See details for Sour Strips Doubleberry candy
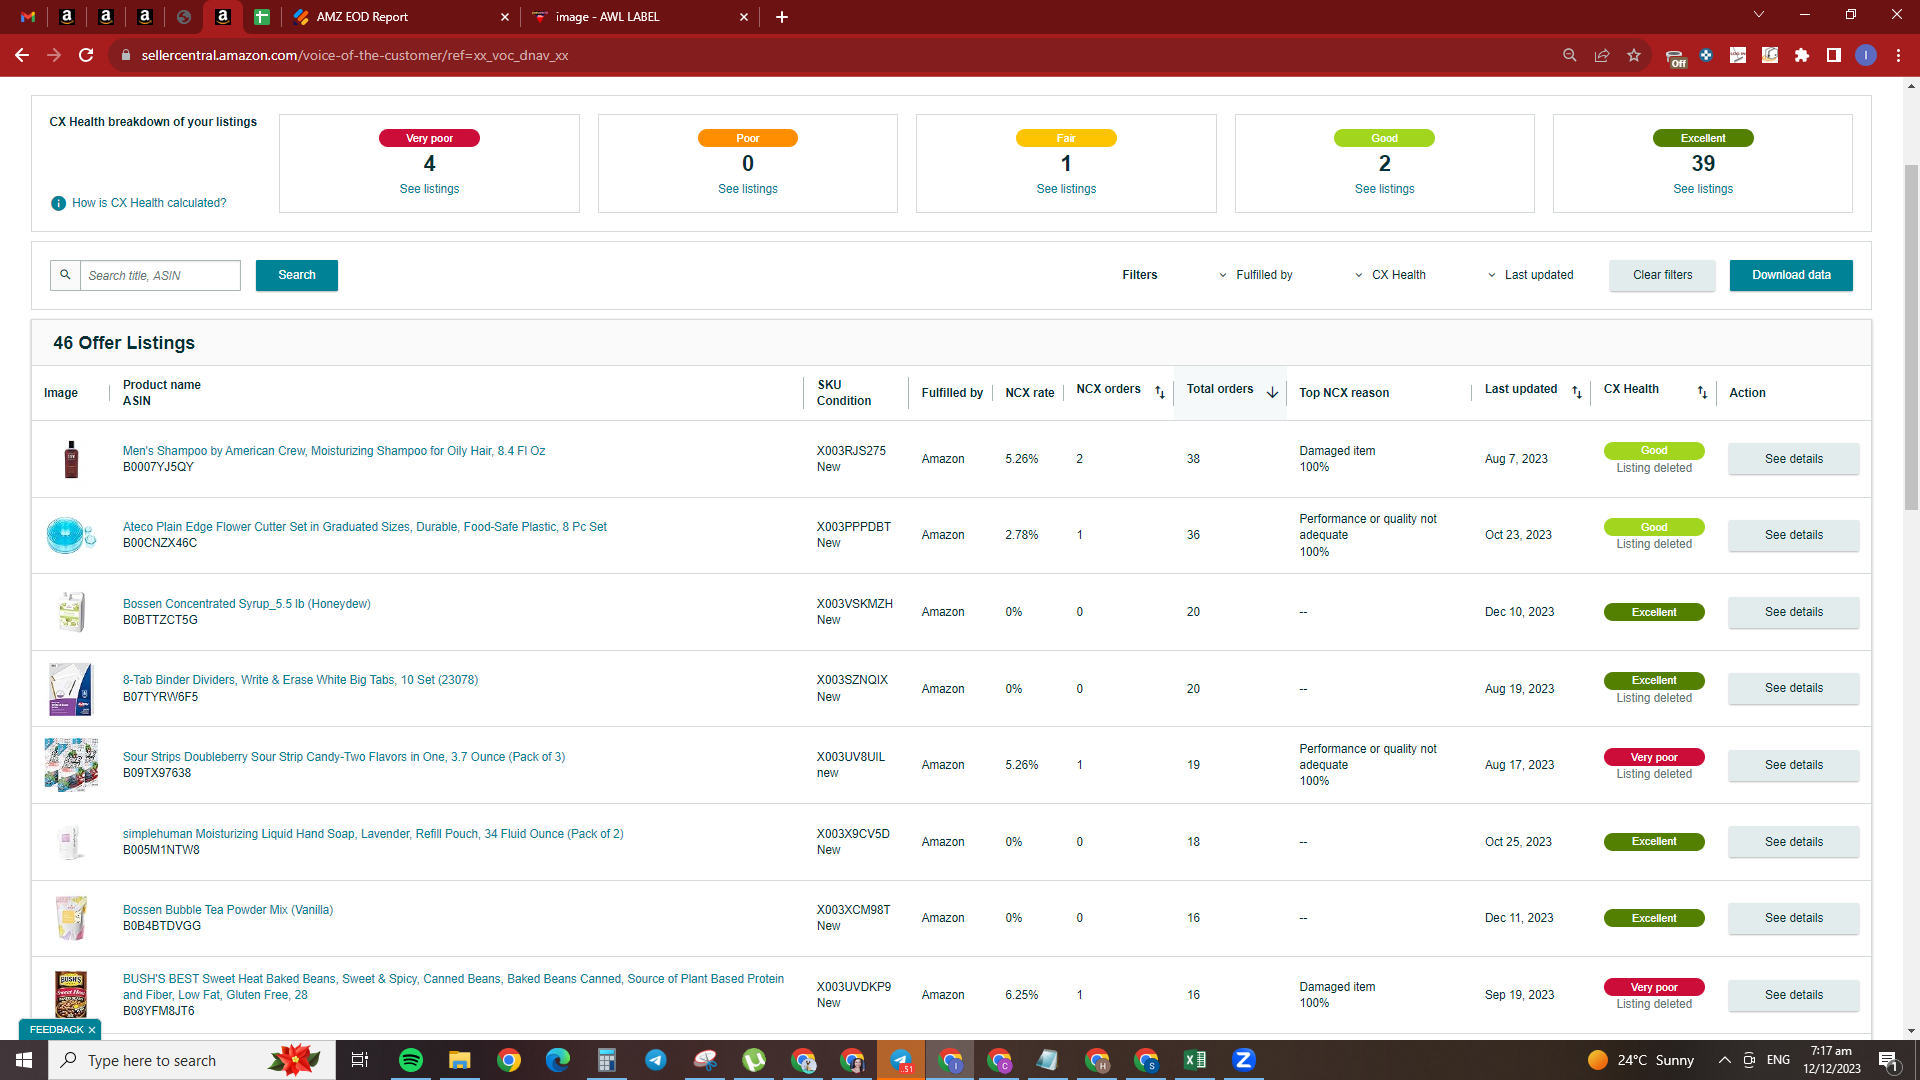The image size is (1920, 1080). coord(1793,765)
